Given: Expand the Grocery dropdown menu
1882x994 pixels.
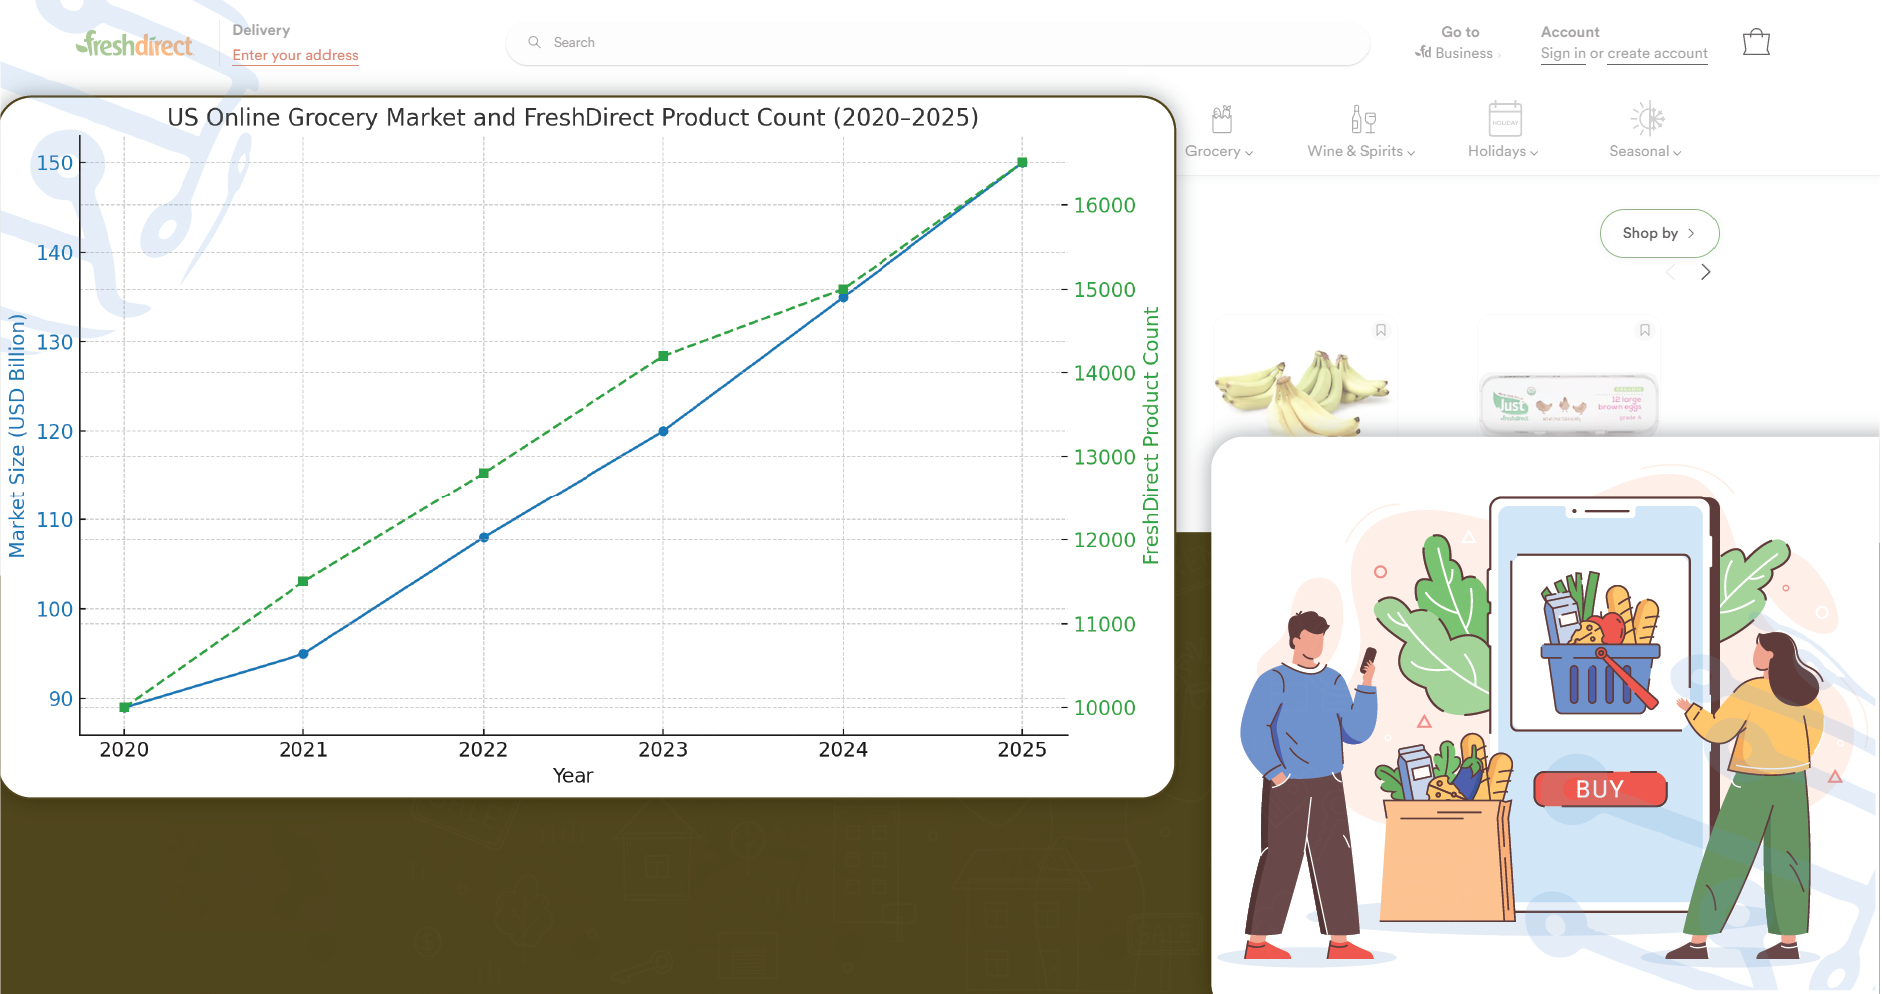Looking at the screenshot, I should [x=1219, y=152].
